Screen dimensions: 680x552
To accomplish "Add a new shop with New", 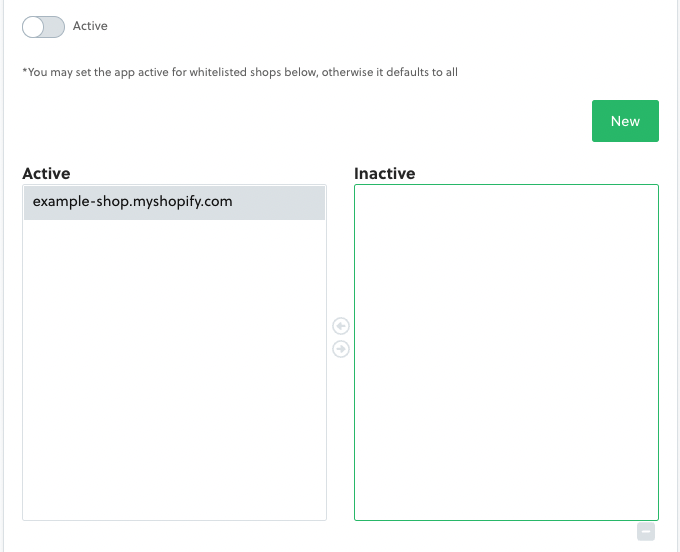I will pos(625,121).
